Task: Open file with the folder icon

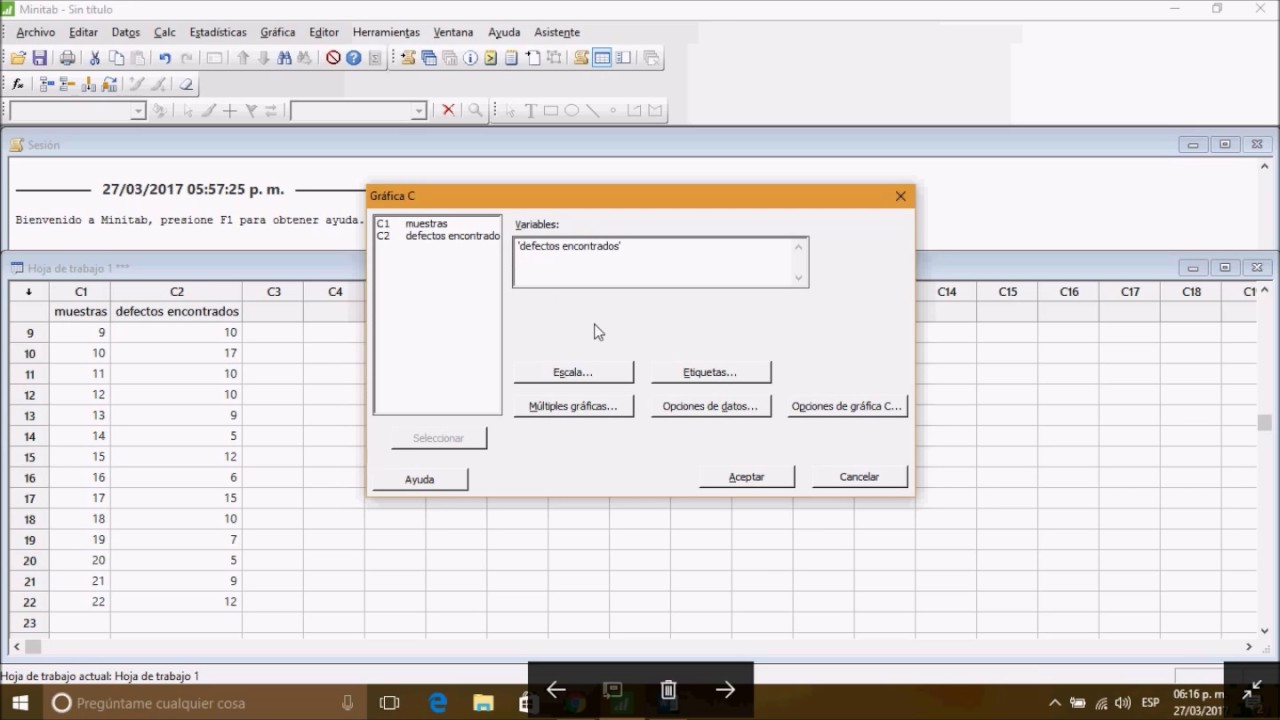Action: pos(18,58)
